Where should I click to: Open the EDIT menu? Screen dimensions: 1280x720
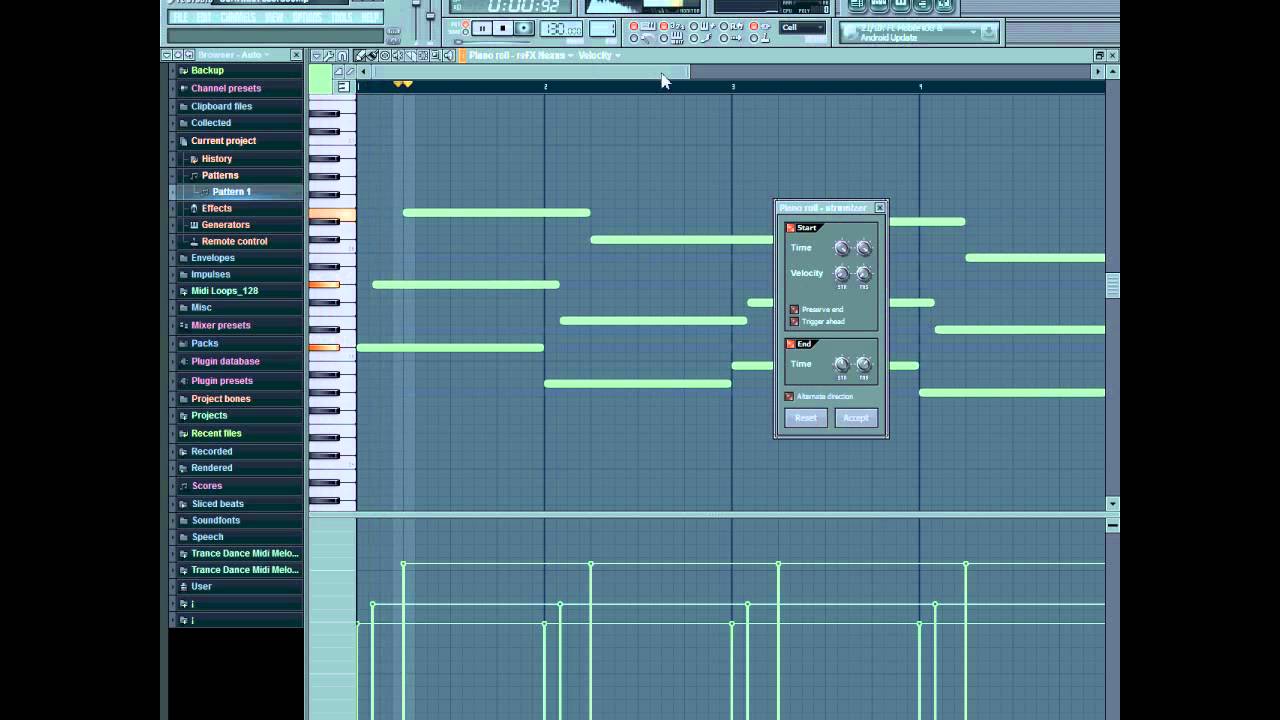pos(204,17)
